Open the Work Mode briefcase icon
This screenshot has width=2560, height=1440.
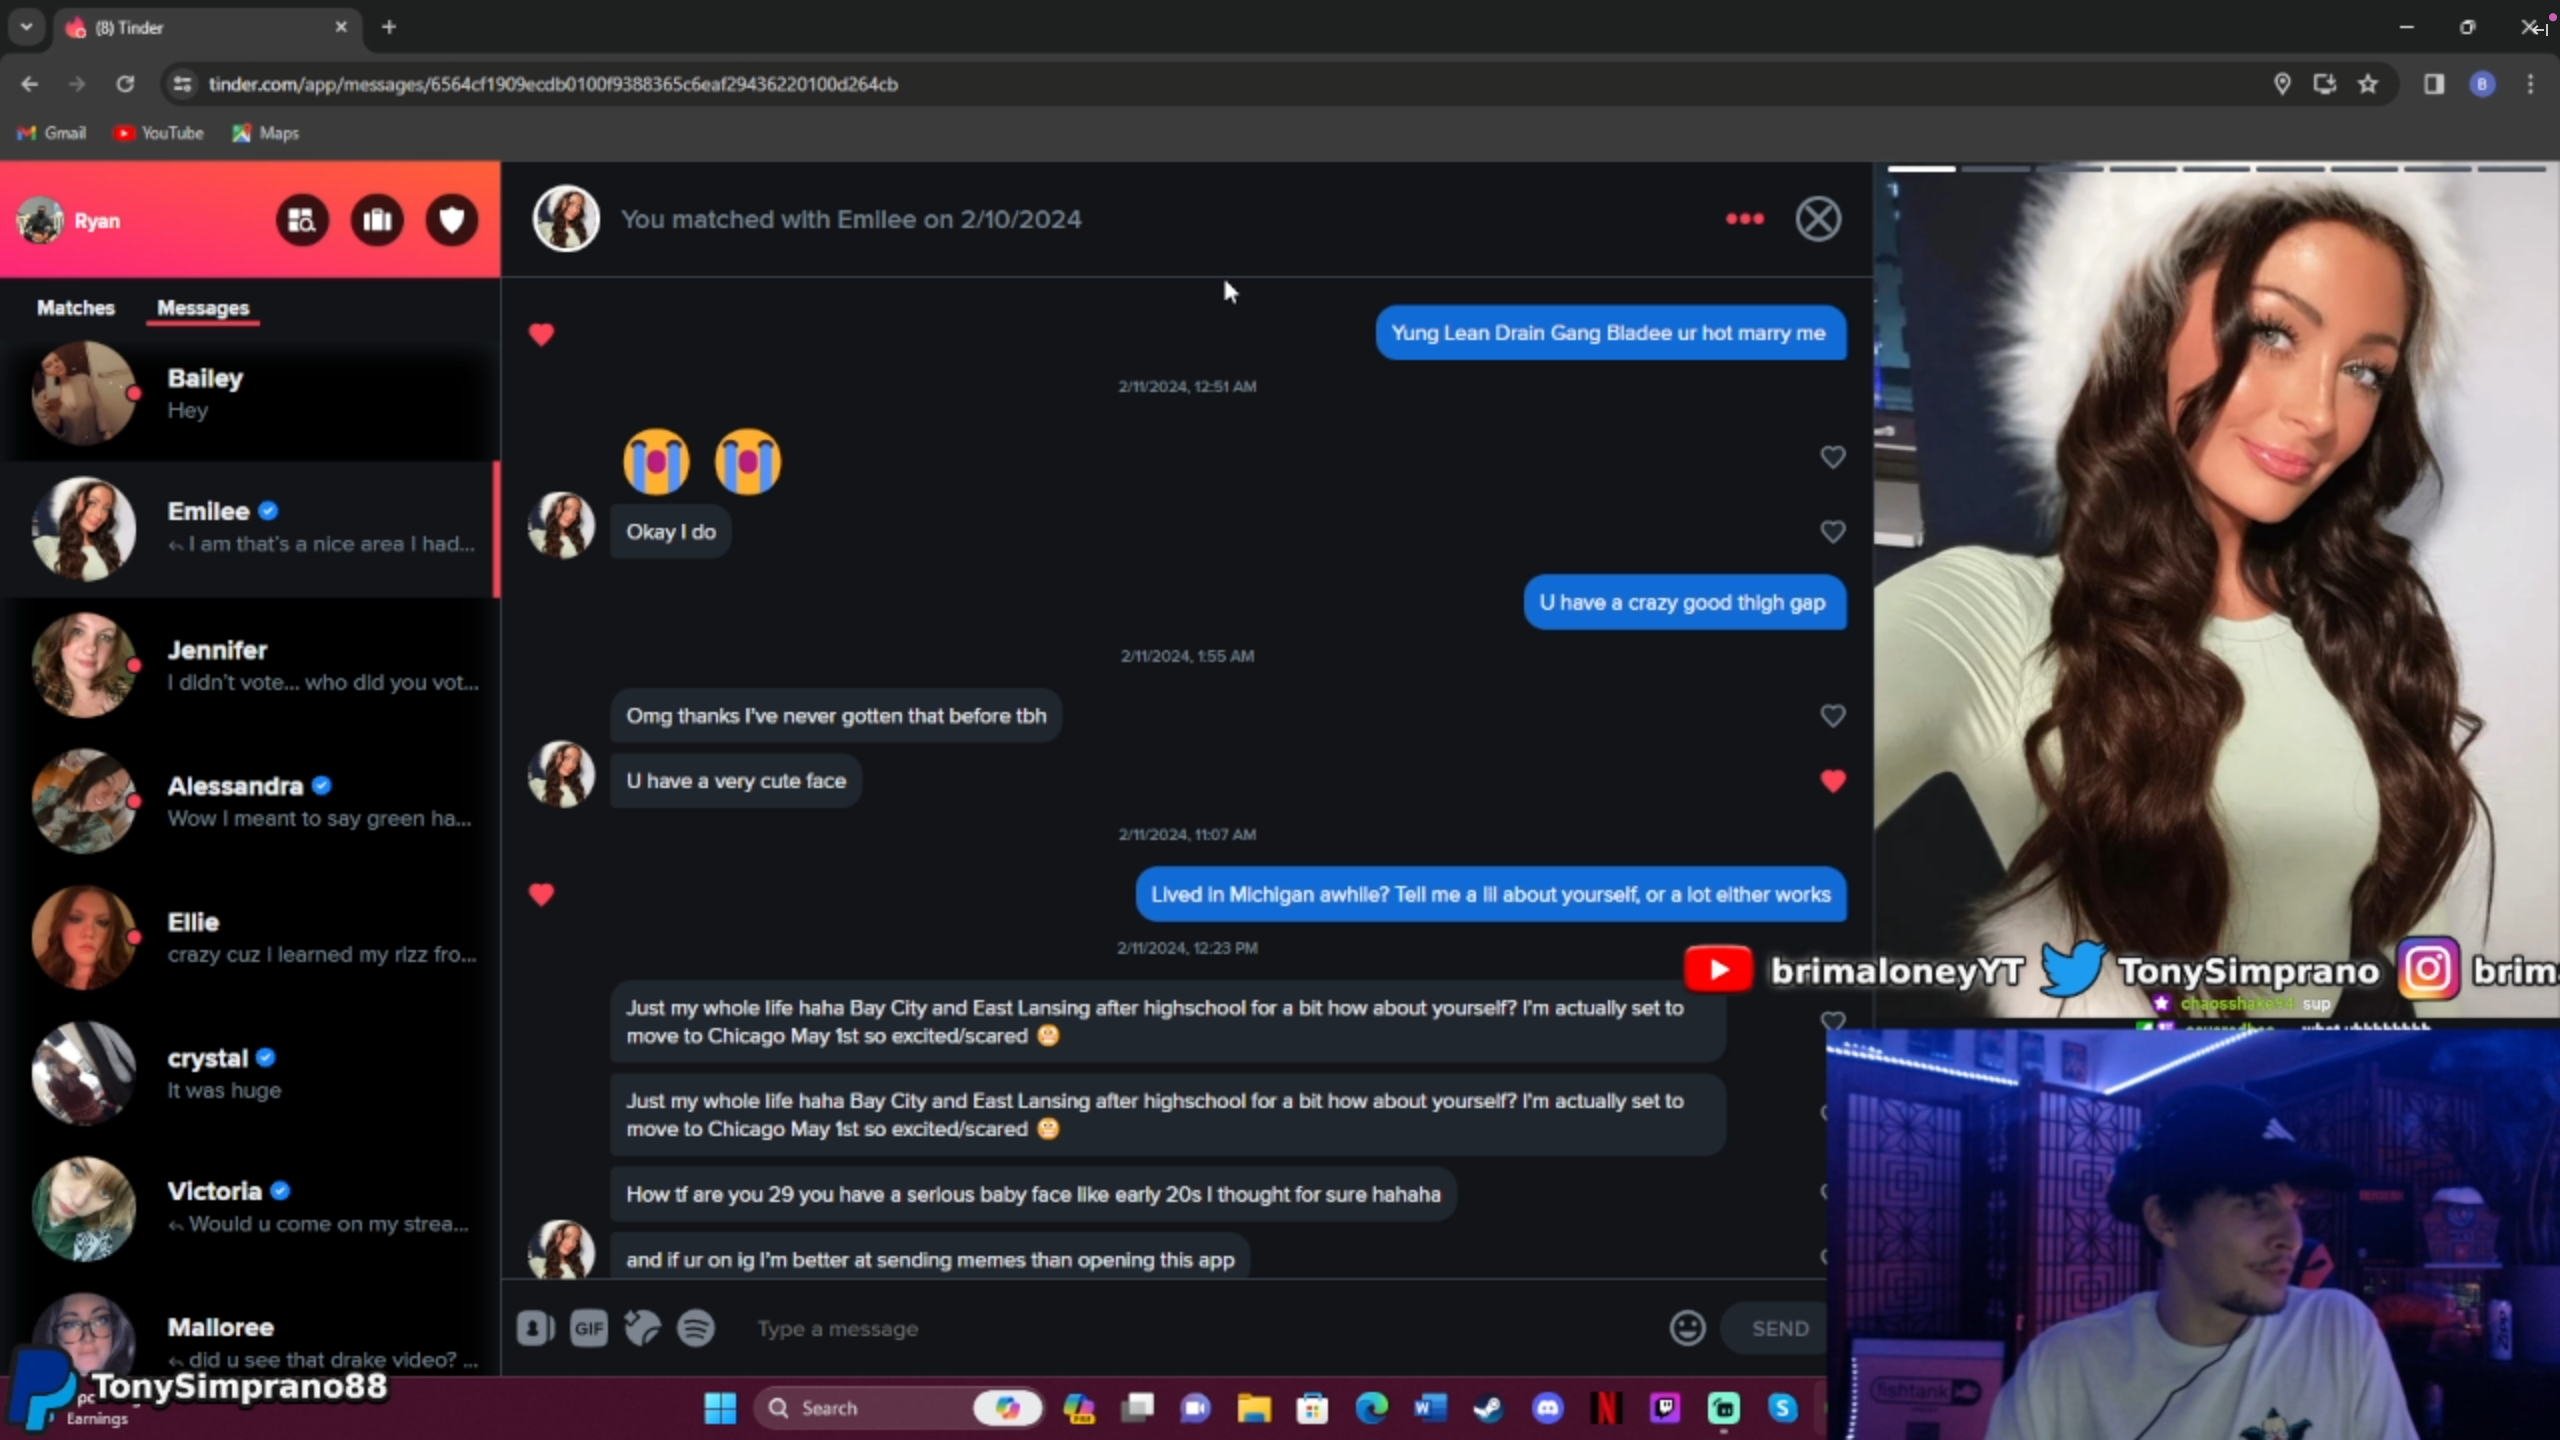(x=377, y=220)
